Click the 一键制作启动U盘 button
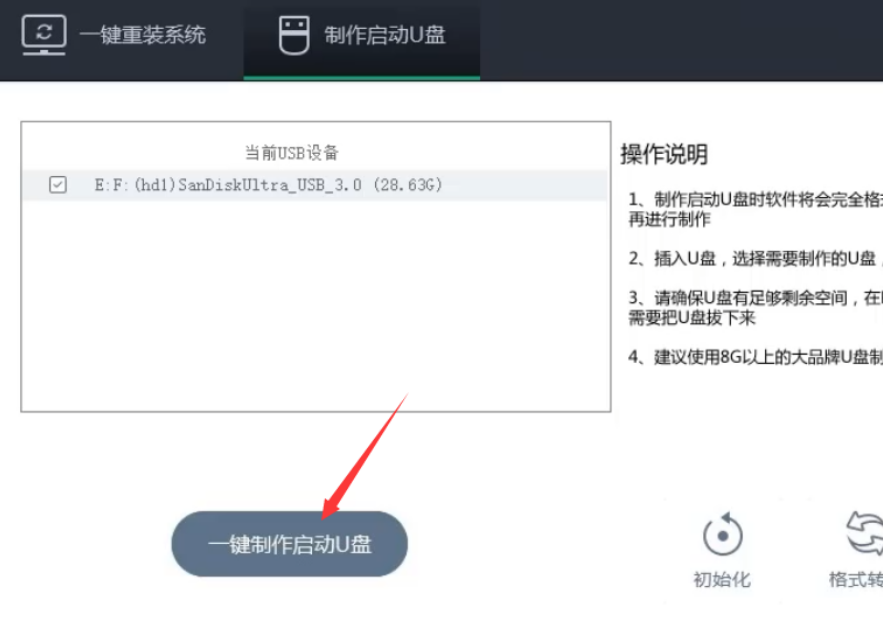This screenshot has width=883, height=644. click(289, 544)
